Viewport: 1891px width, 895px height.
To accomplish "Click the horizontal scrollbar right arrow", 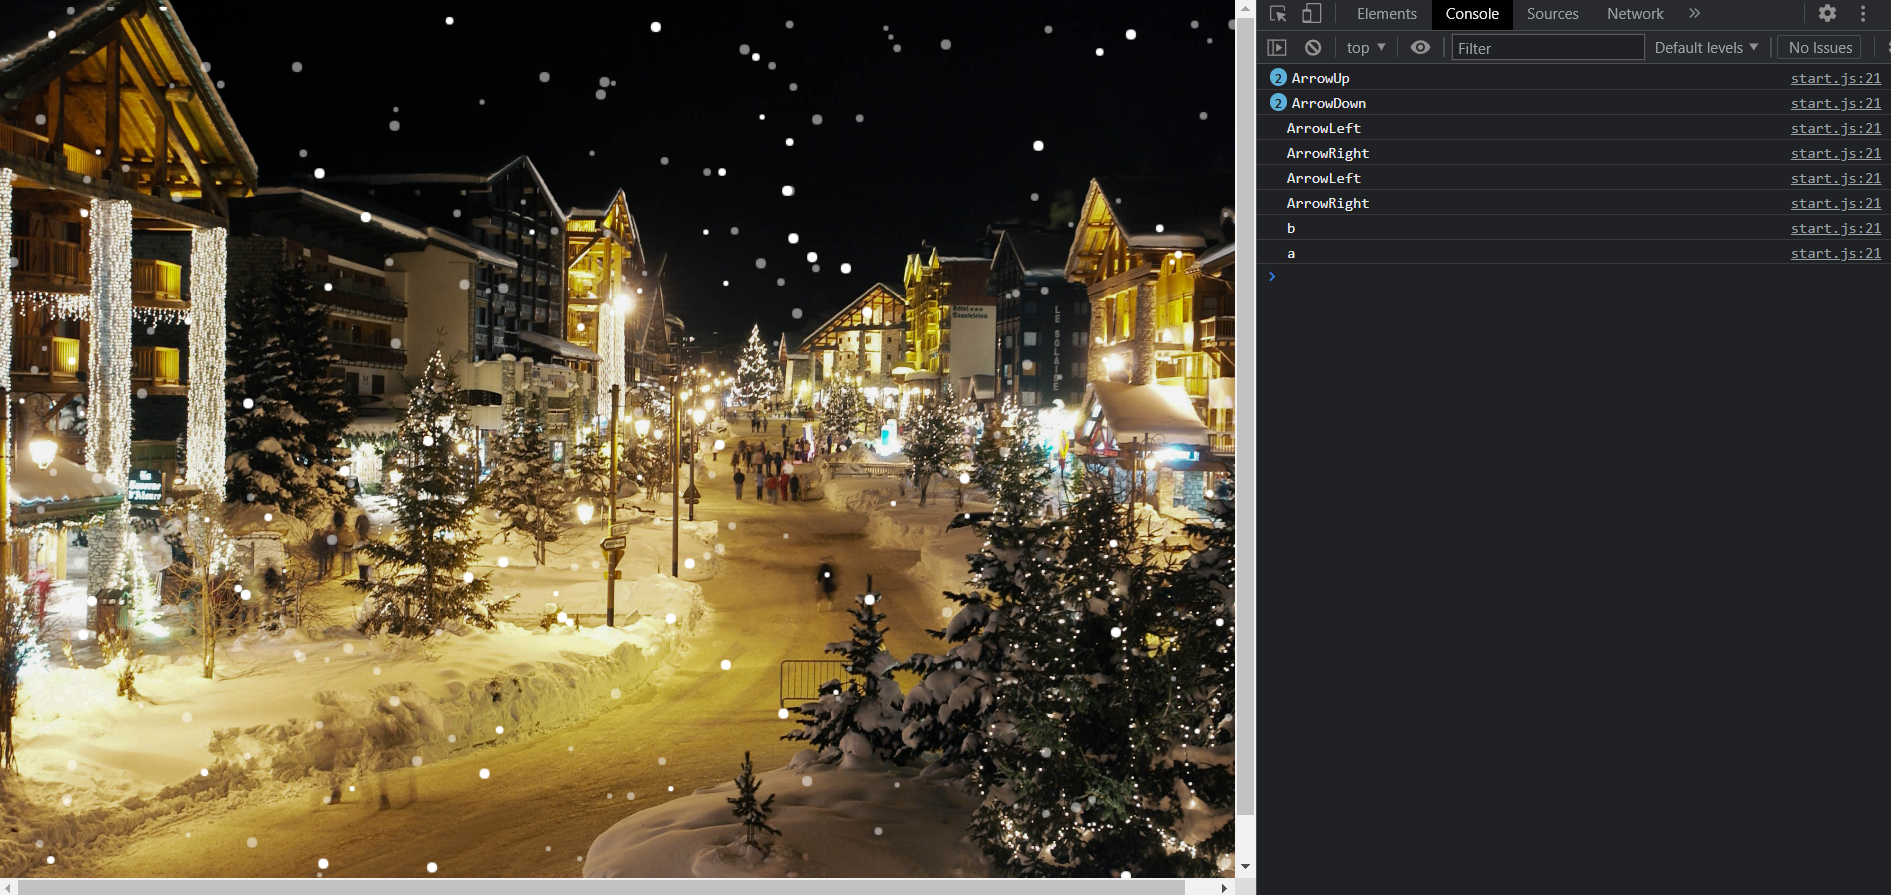I will (x=1224, y=887).
